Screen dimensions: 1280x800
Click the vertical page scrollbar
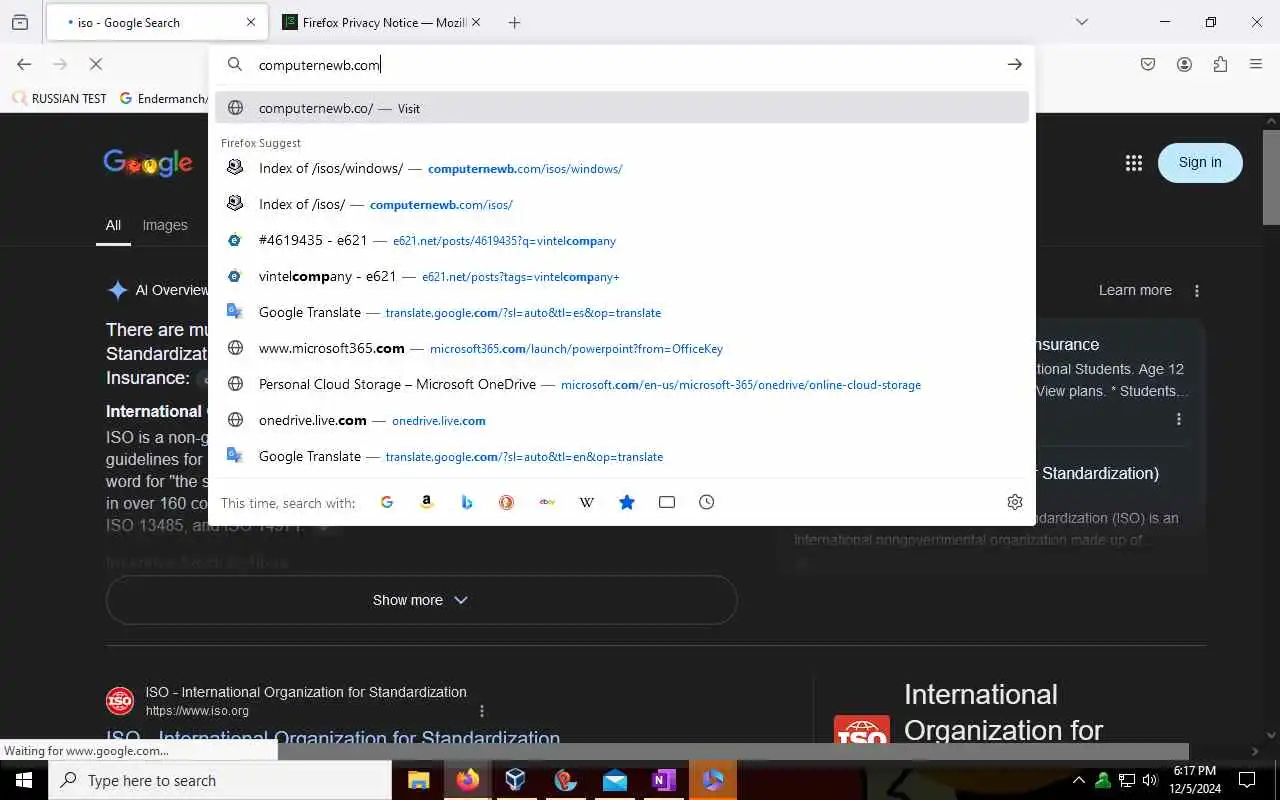(1271, 178)
